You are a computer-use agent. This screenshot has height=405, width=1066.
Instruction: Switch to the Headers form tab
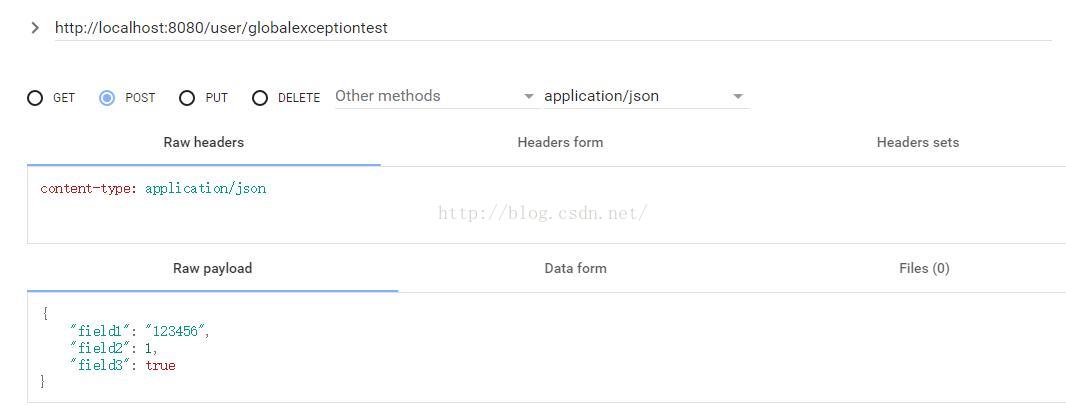pos(560,143)
